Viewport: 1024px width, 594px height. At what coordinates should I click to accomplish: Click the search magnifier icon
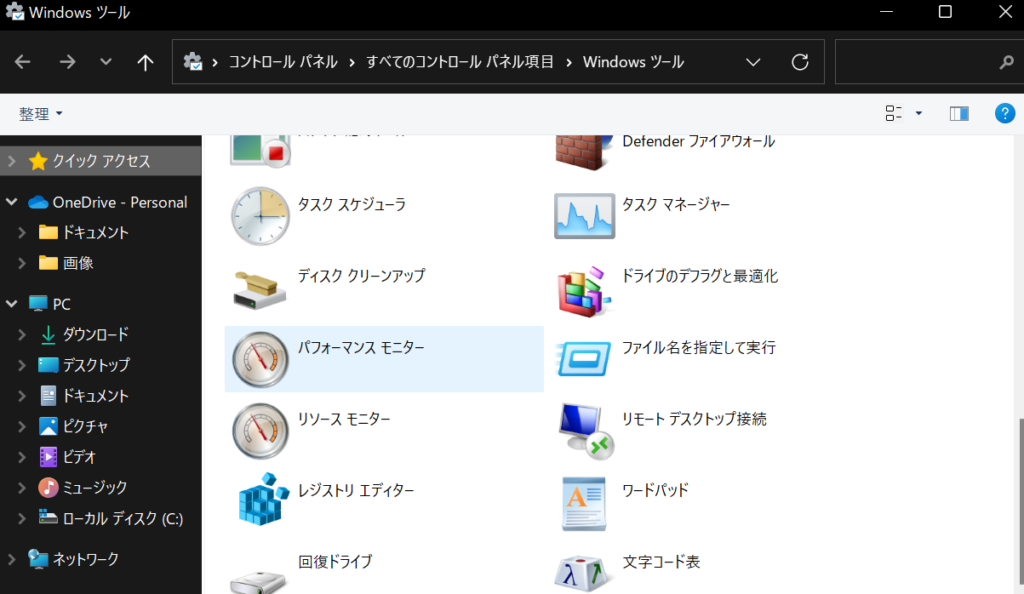pos(1006,62)
